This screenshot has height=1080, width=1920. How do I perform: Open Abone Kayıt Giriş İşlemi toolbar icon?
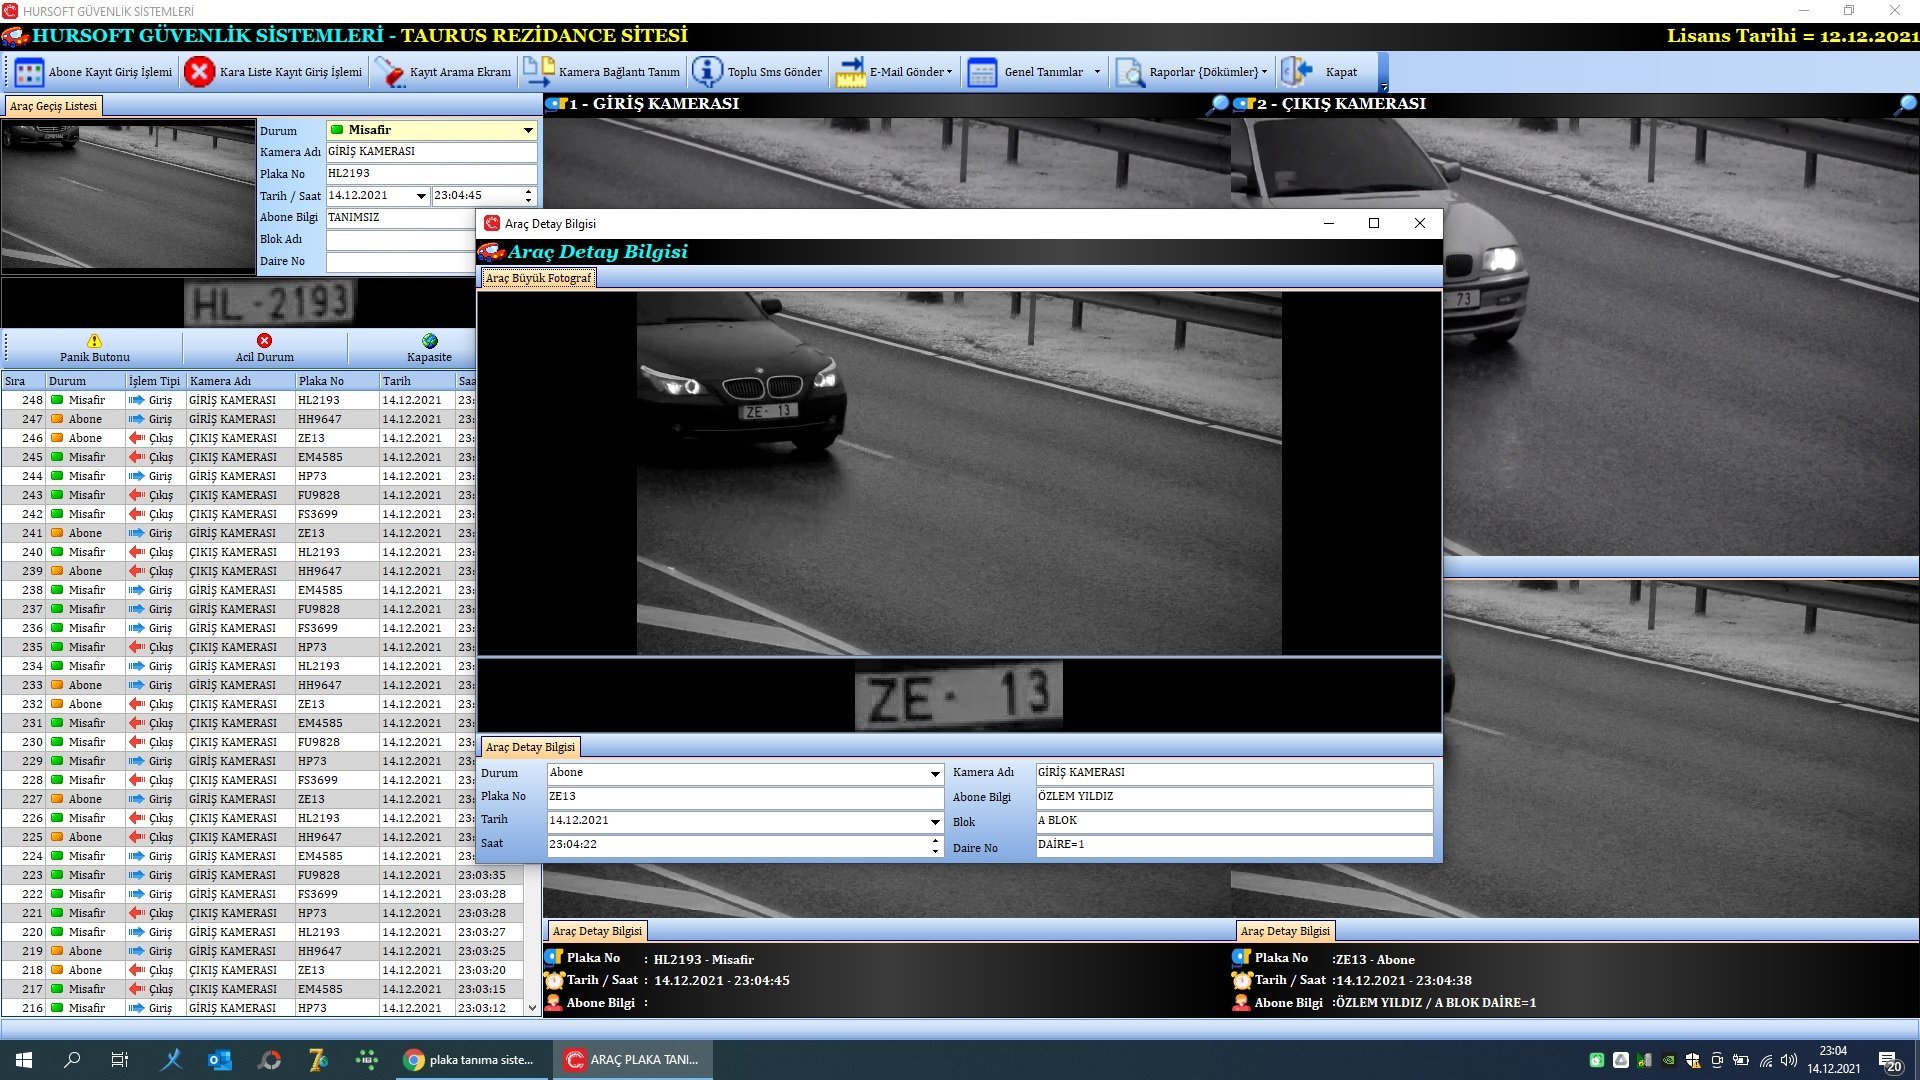tap(29, 72)
